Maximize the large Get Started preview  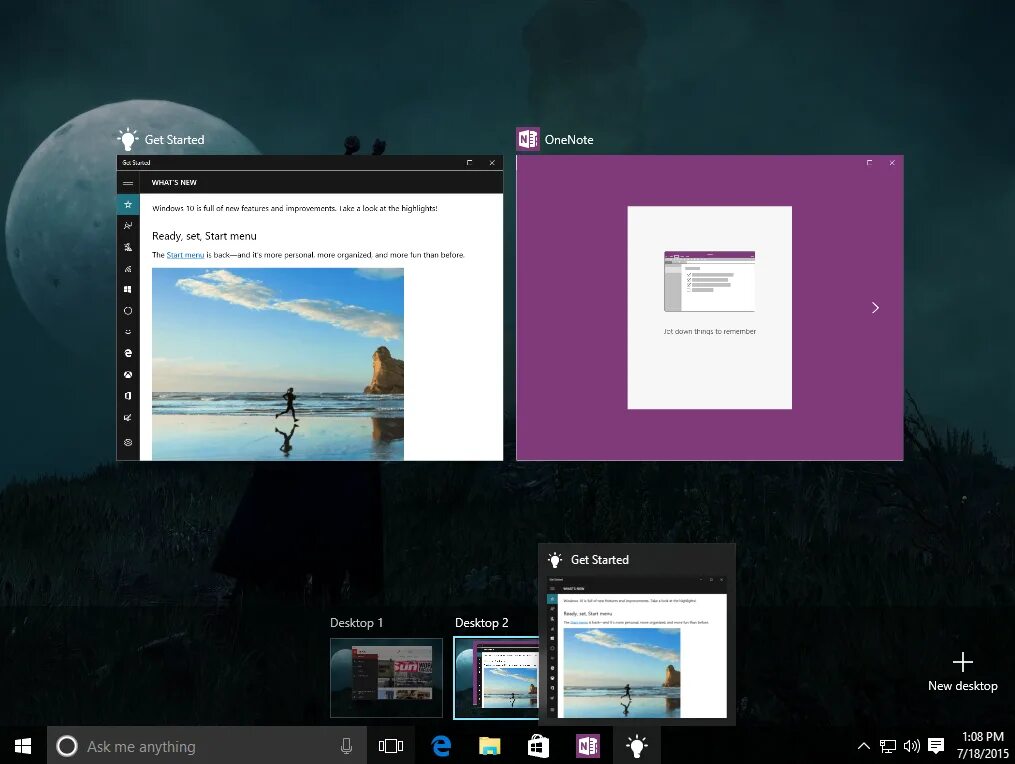pos(469,163)
